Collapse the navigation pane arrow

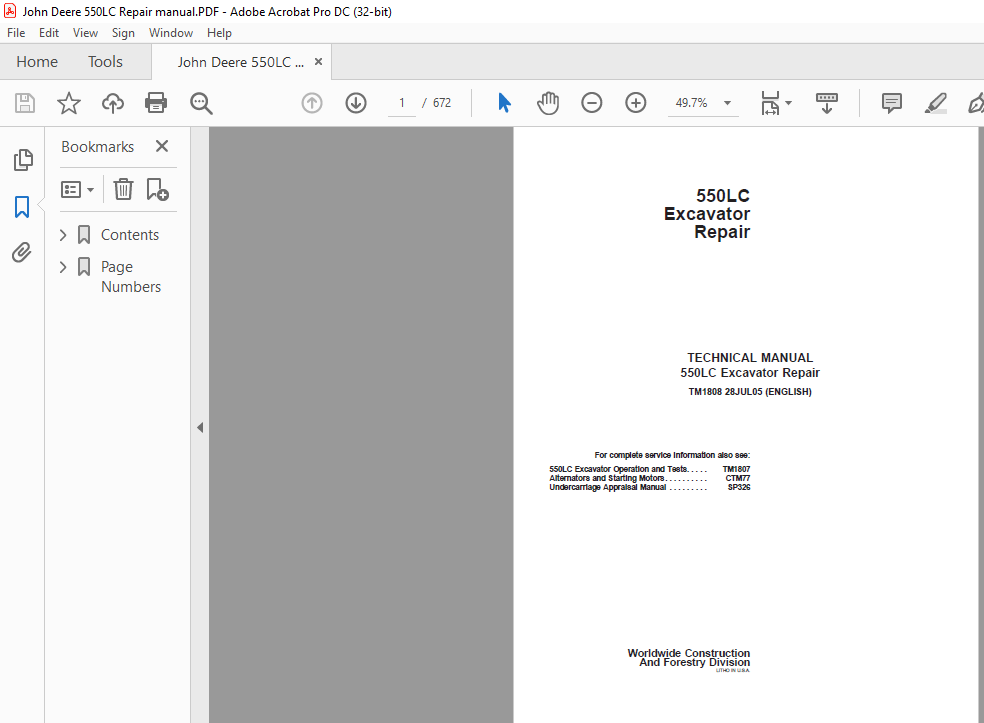point(200,427)
